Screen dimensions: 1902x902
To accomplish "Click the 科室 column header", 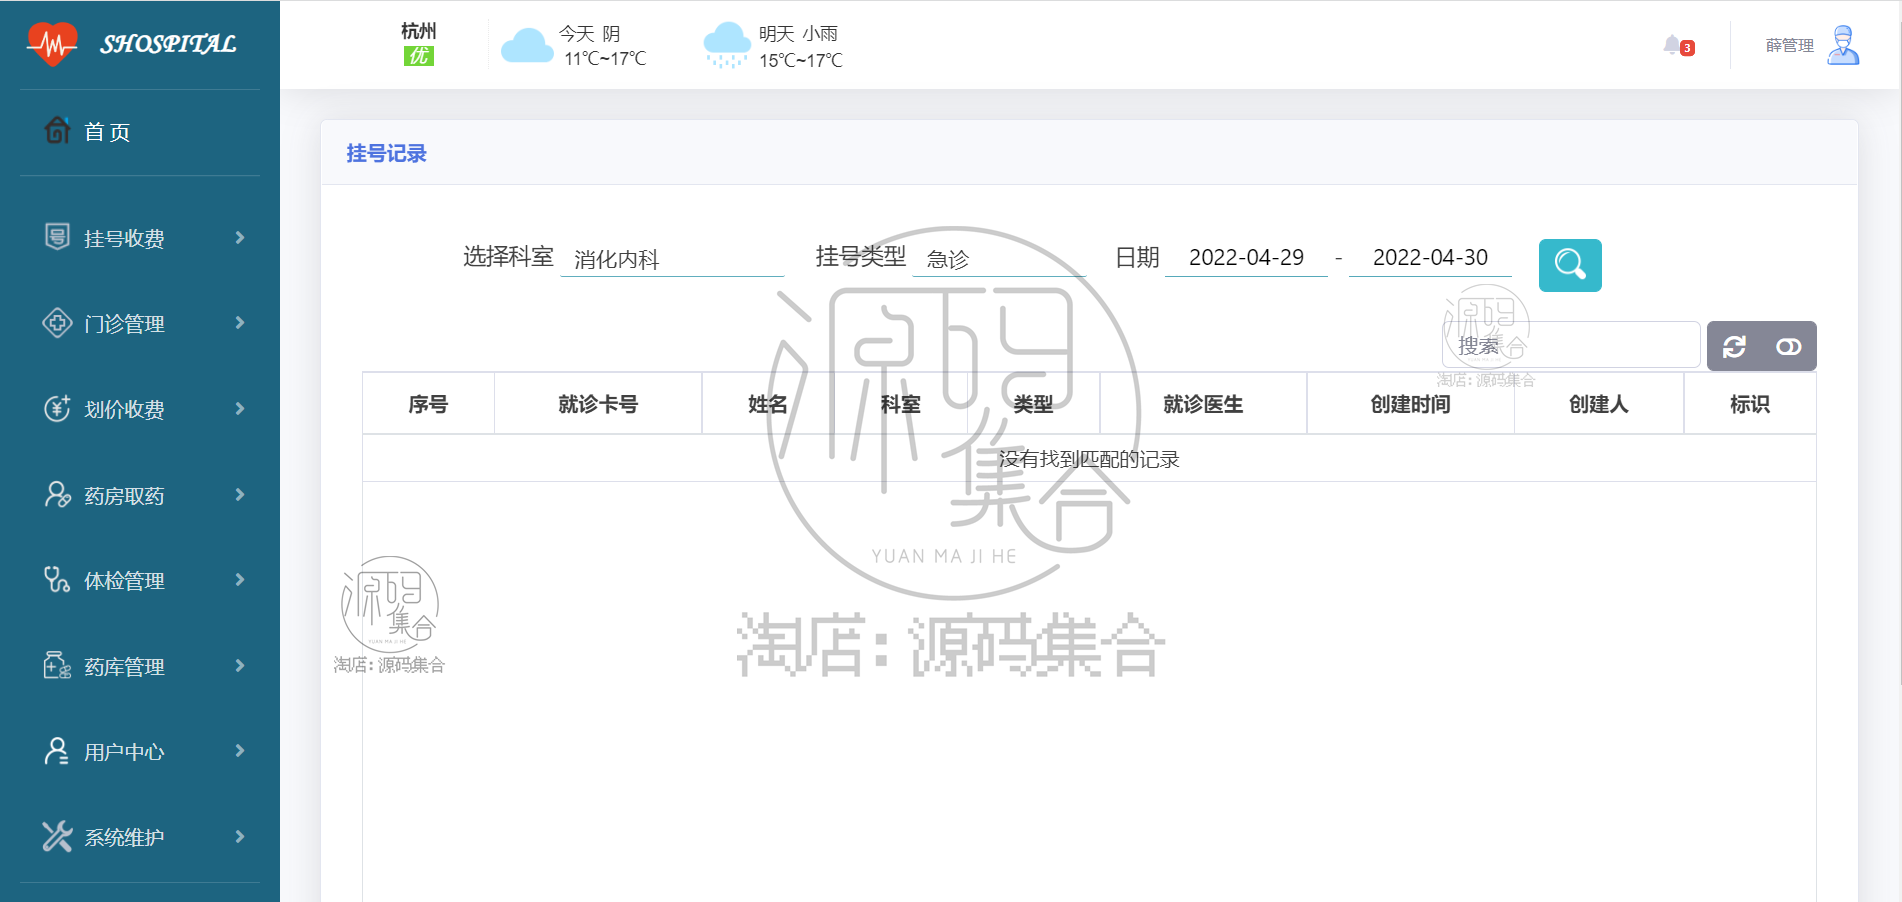I will [901, 404].
